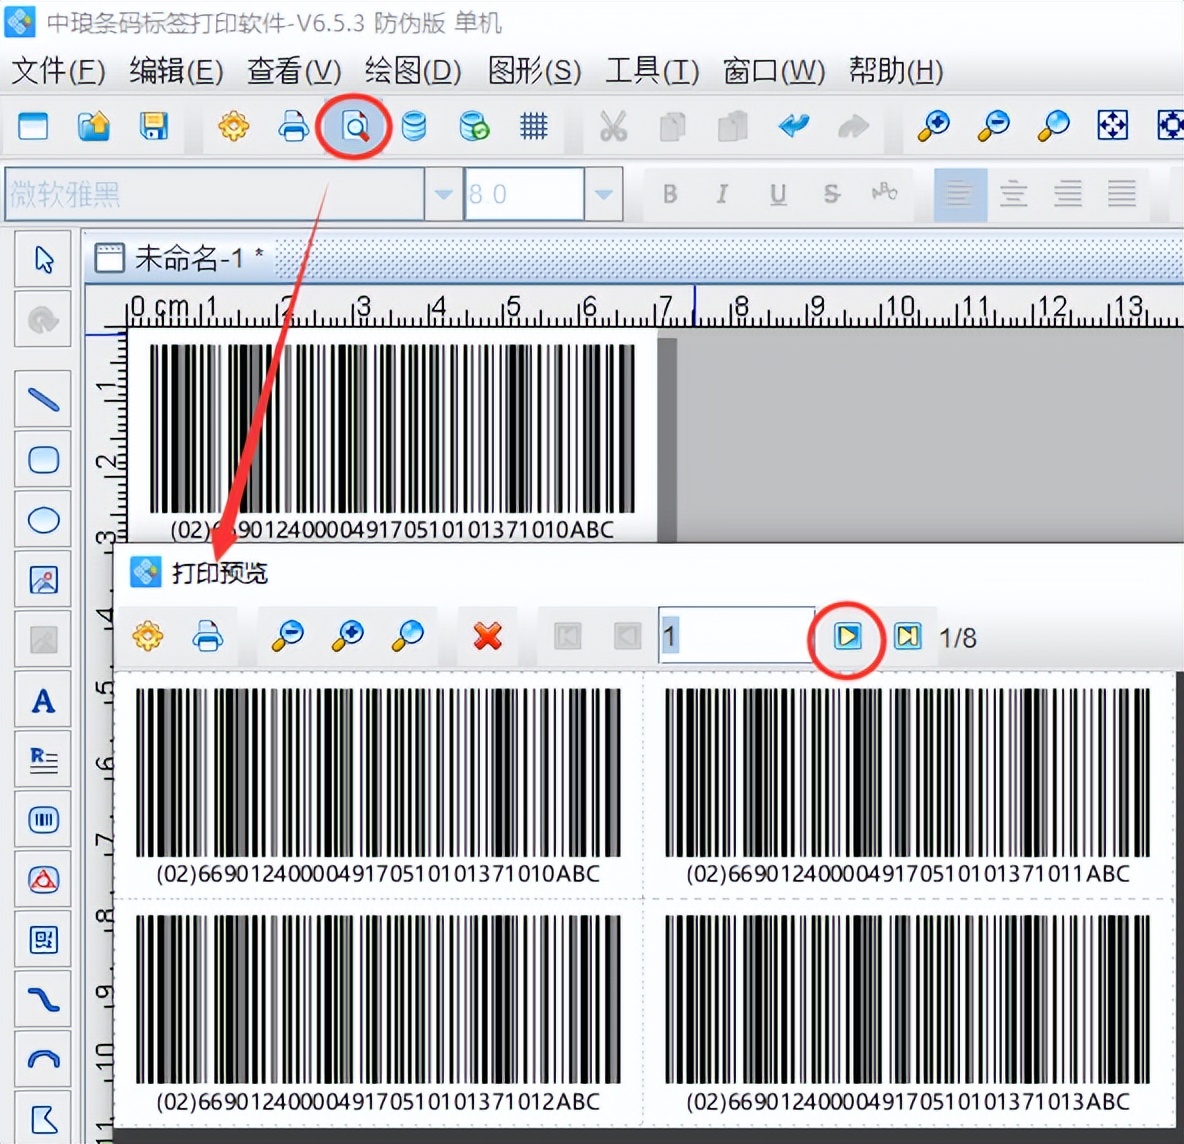Select the ellipse drawing tool

43,520
